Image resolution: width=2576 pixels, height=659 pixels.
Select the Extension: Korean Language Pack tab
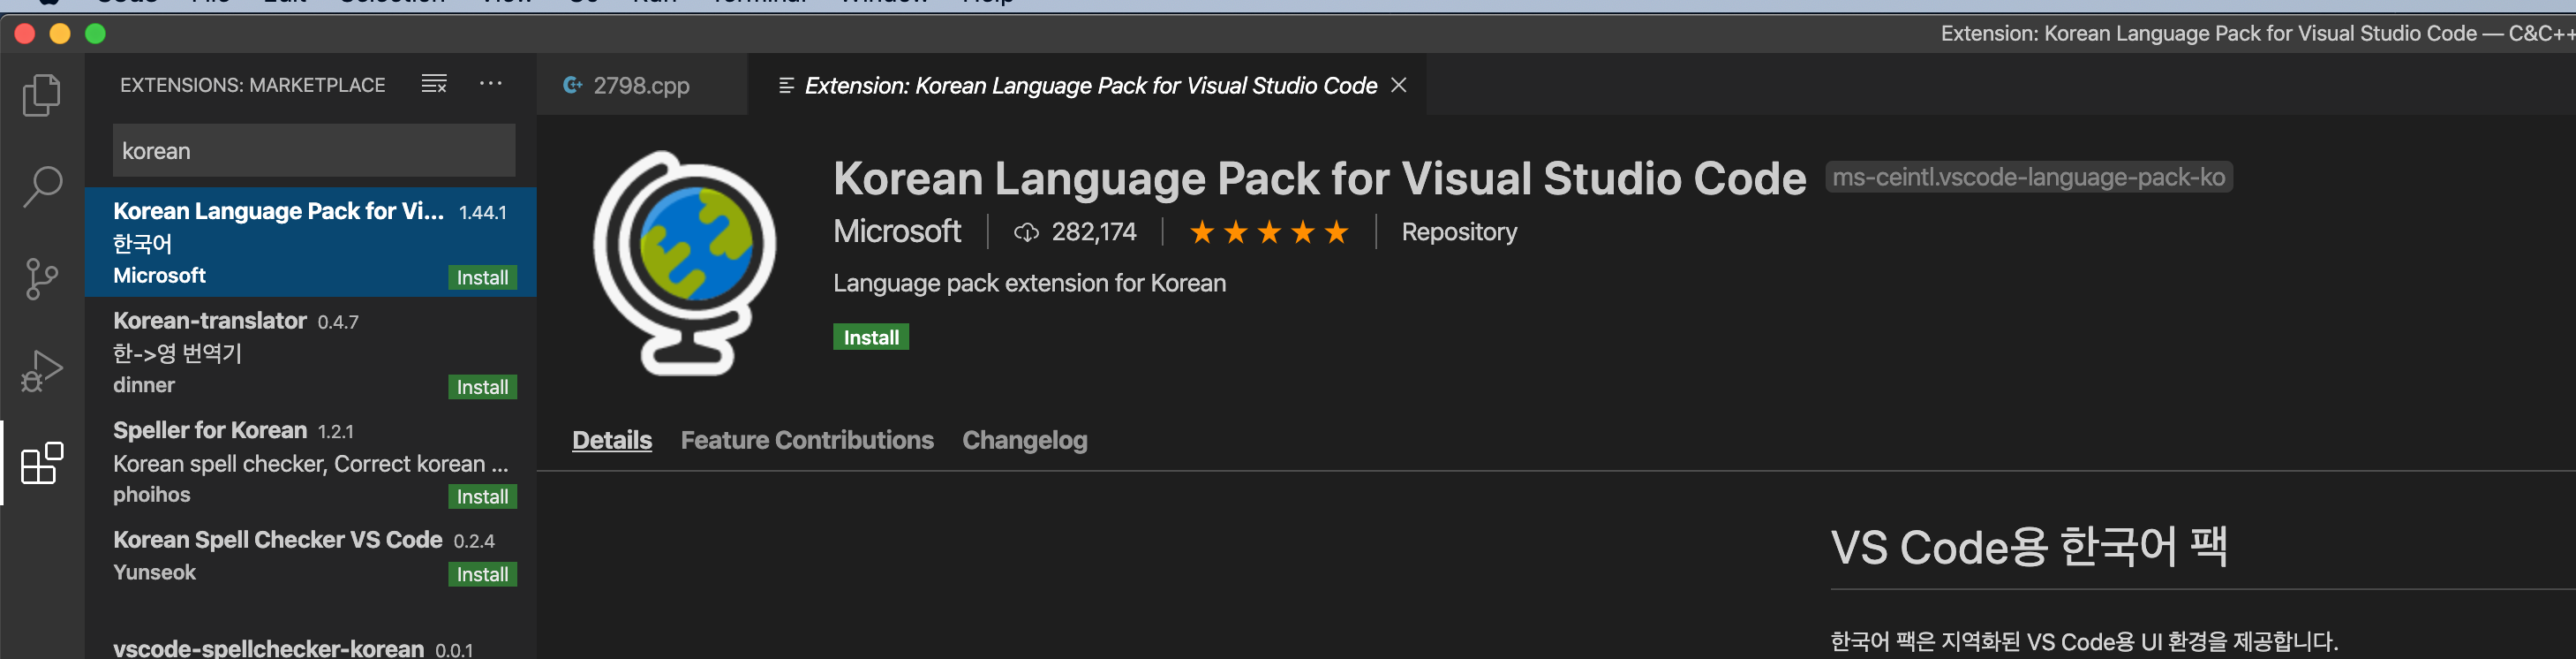pos(1086,85)
